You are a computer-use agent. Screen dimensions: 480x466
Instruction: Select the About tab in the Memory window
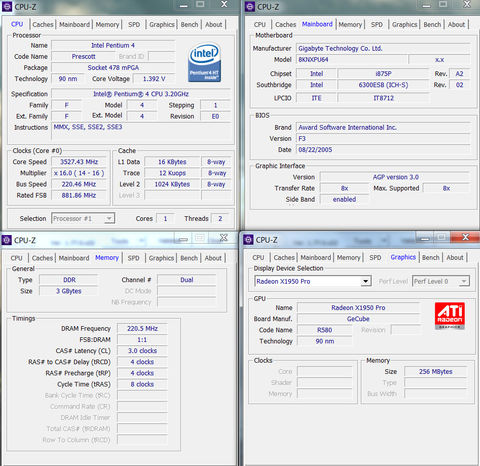[213, 258]
